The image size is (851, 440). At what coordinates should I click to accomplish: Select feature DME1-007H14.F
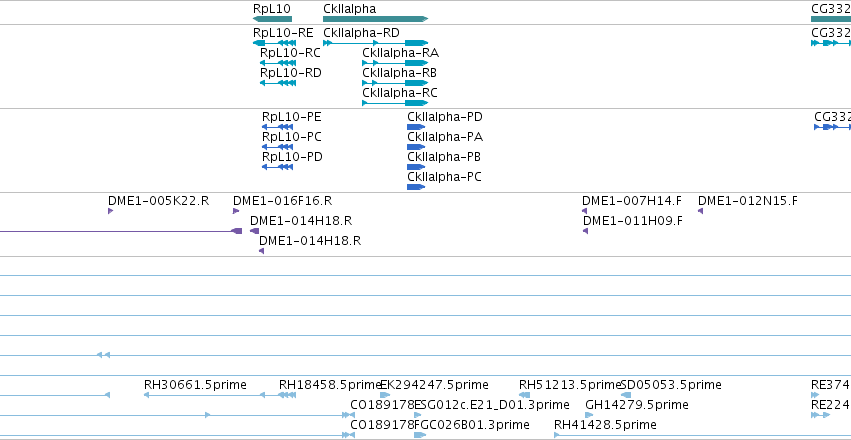point(632,201)
